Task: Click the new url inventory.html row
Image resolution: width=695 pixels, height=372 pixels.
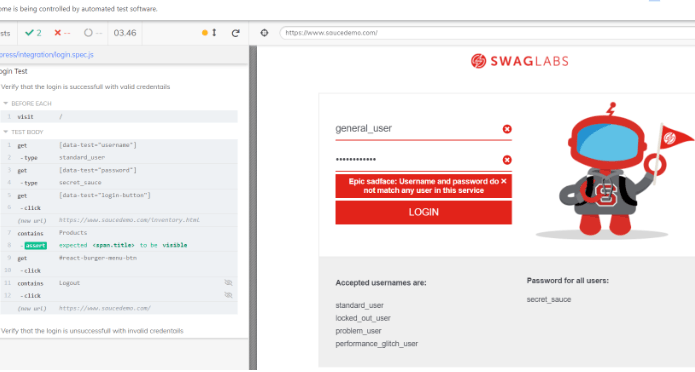Action: click(119, 220)
